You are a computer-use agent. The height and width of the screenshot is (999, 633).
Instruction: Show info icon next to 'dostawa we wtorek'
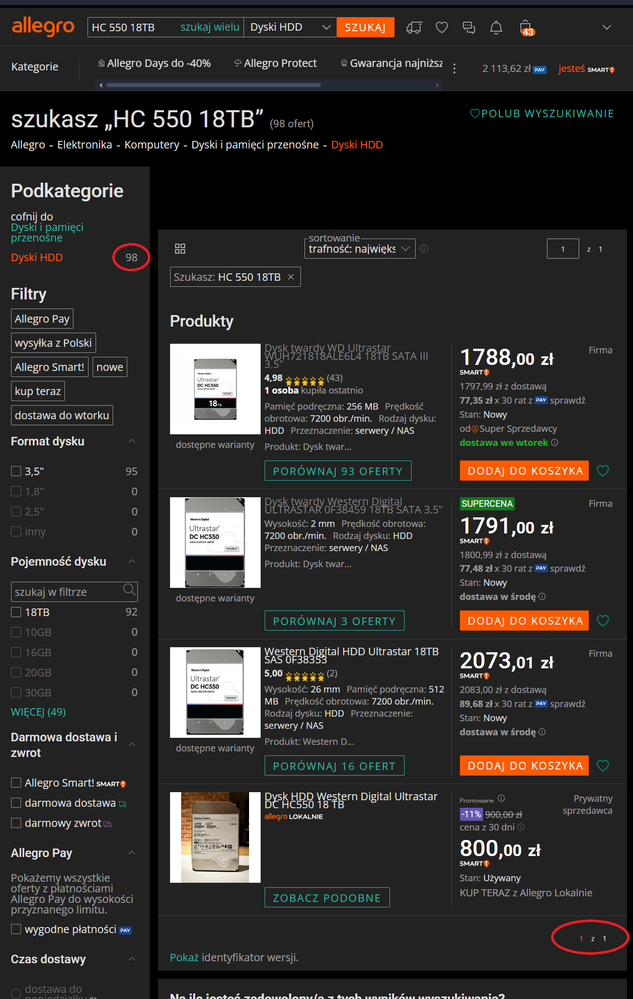(x=555, y=442)
